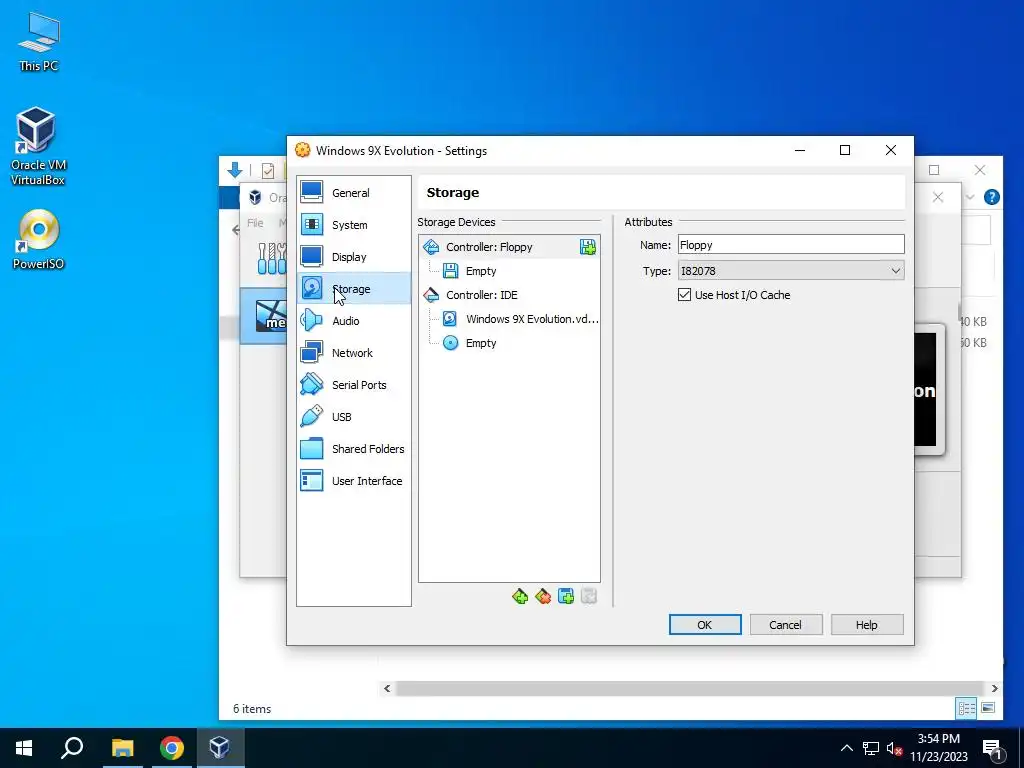Open File Explorer from the taskbar
This screenshot has height=768, width=1024.
pos(122,748)
